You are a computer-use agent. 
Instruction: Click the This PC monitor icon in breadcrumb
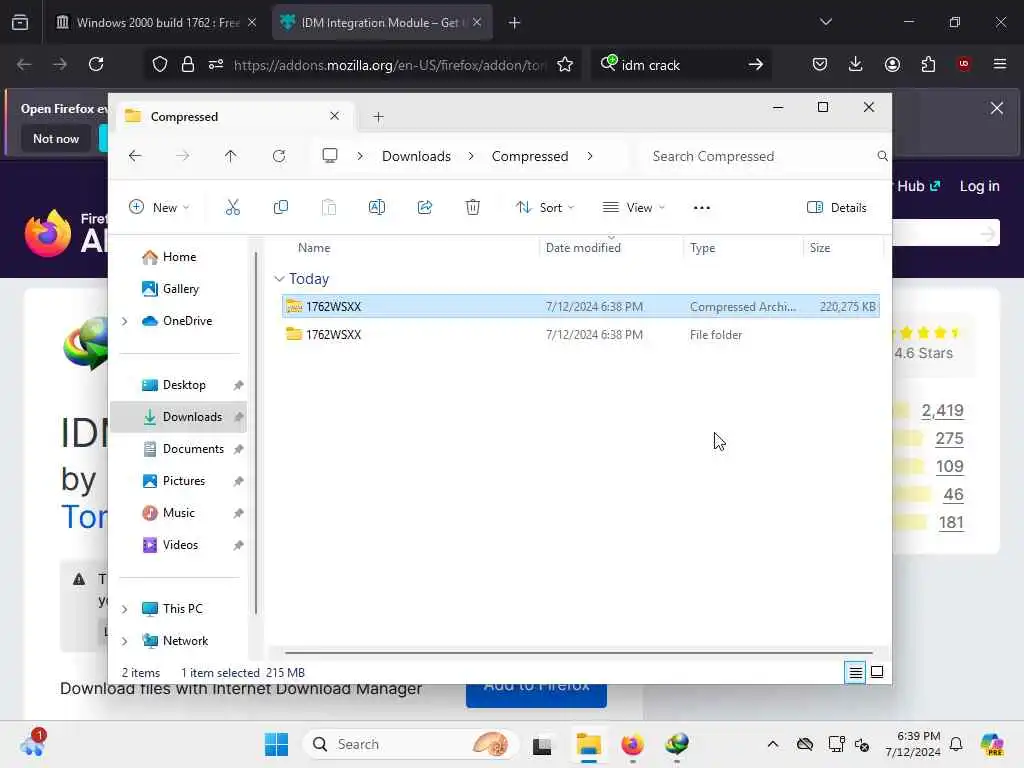click(330, 155)
